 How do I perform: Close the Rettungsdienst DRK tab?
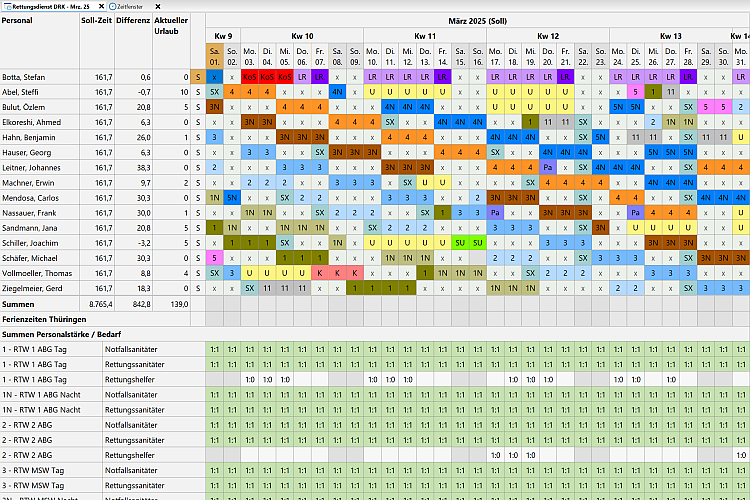pos(99,6)
